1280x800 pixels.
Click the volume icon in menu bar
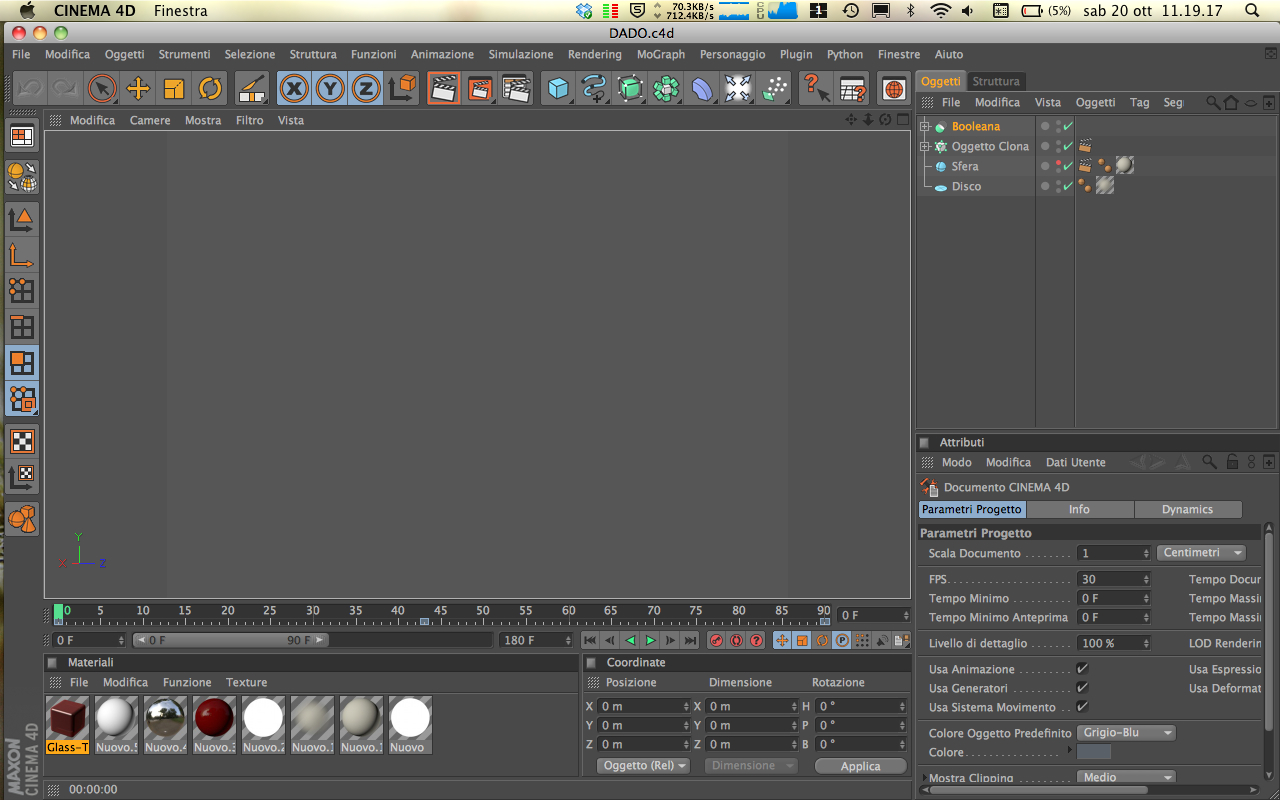point(967,11)
